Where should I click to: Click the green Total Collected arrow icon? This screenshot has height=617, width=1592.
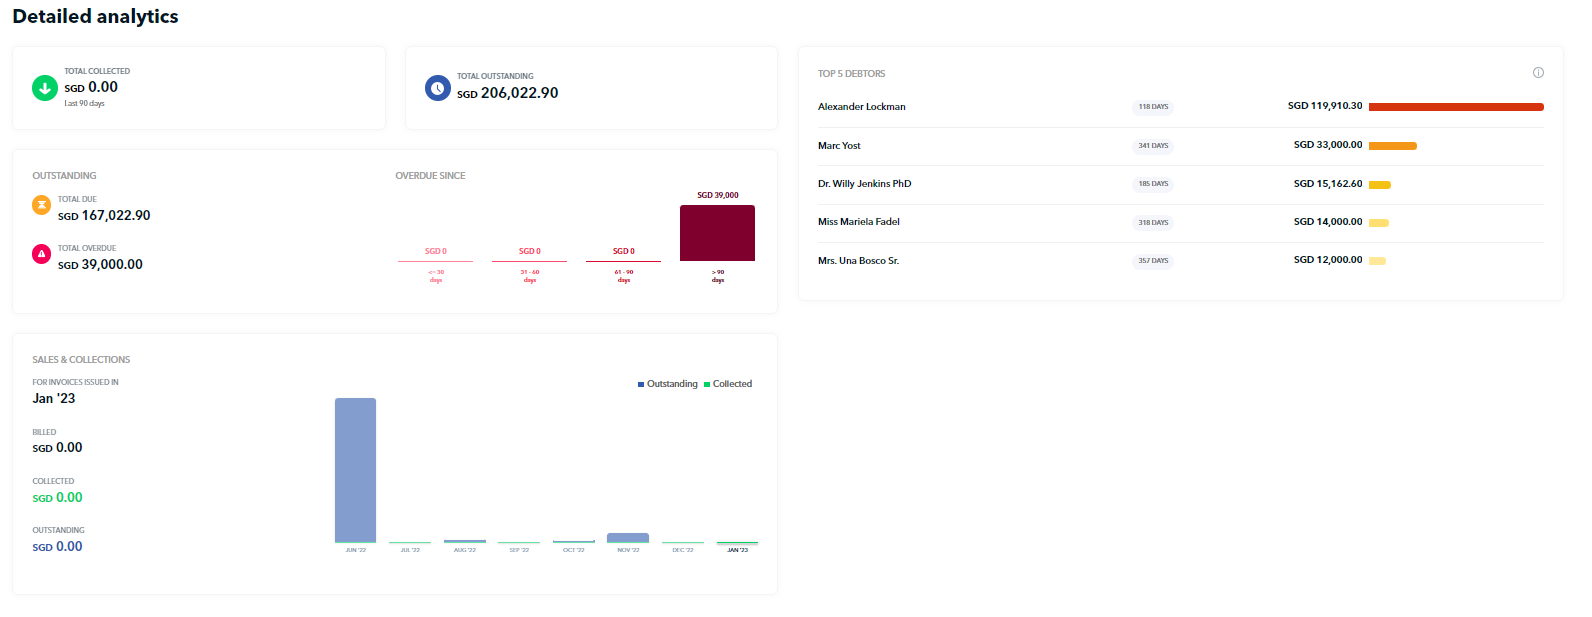[x=45, y=88]
